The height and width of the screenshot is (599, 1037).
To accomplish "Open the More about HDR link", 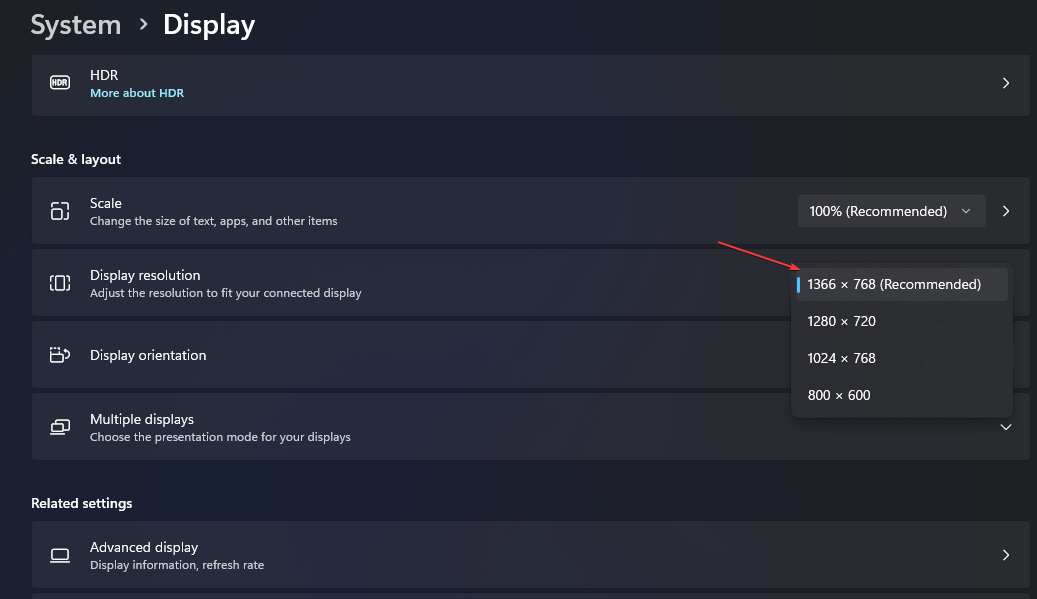I will [x=137, y=93].
